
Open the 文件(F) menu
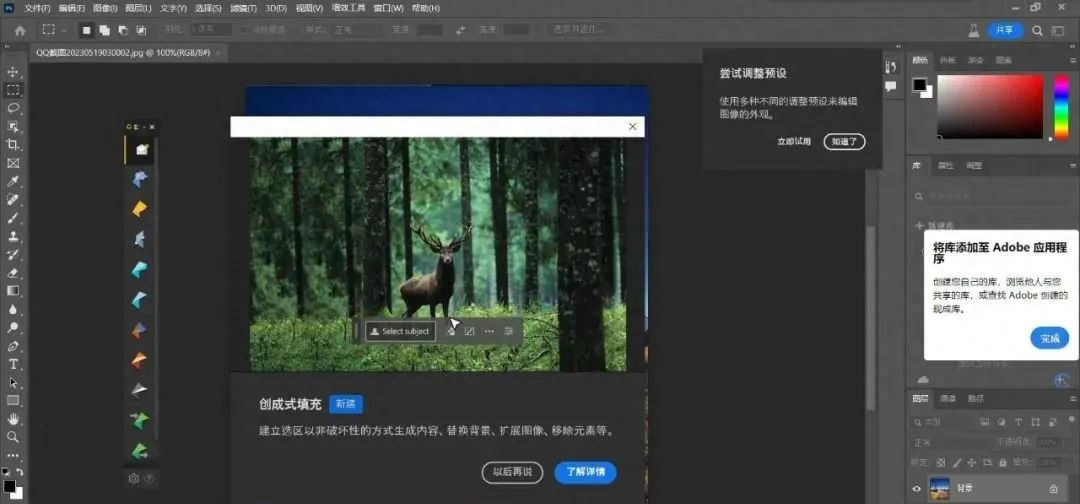click(x=37, y=8)
